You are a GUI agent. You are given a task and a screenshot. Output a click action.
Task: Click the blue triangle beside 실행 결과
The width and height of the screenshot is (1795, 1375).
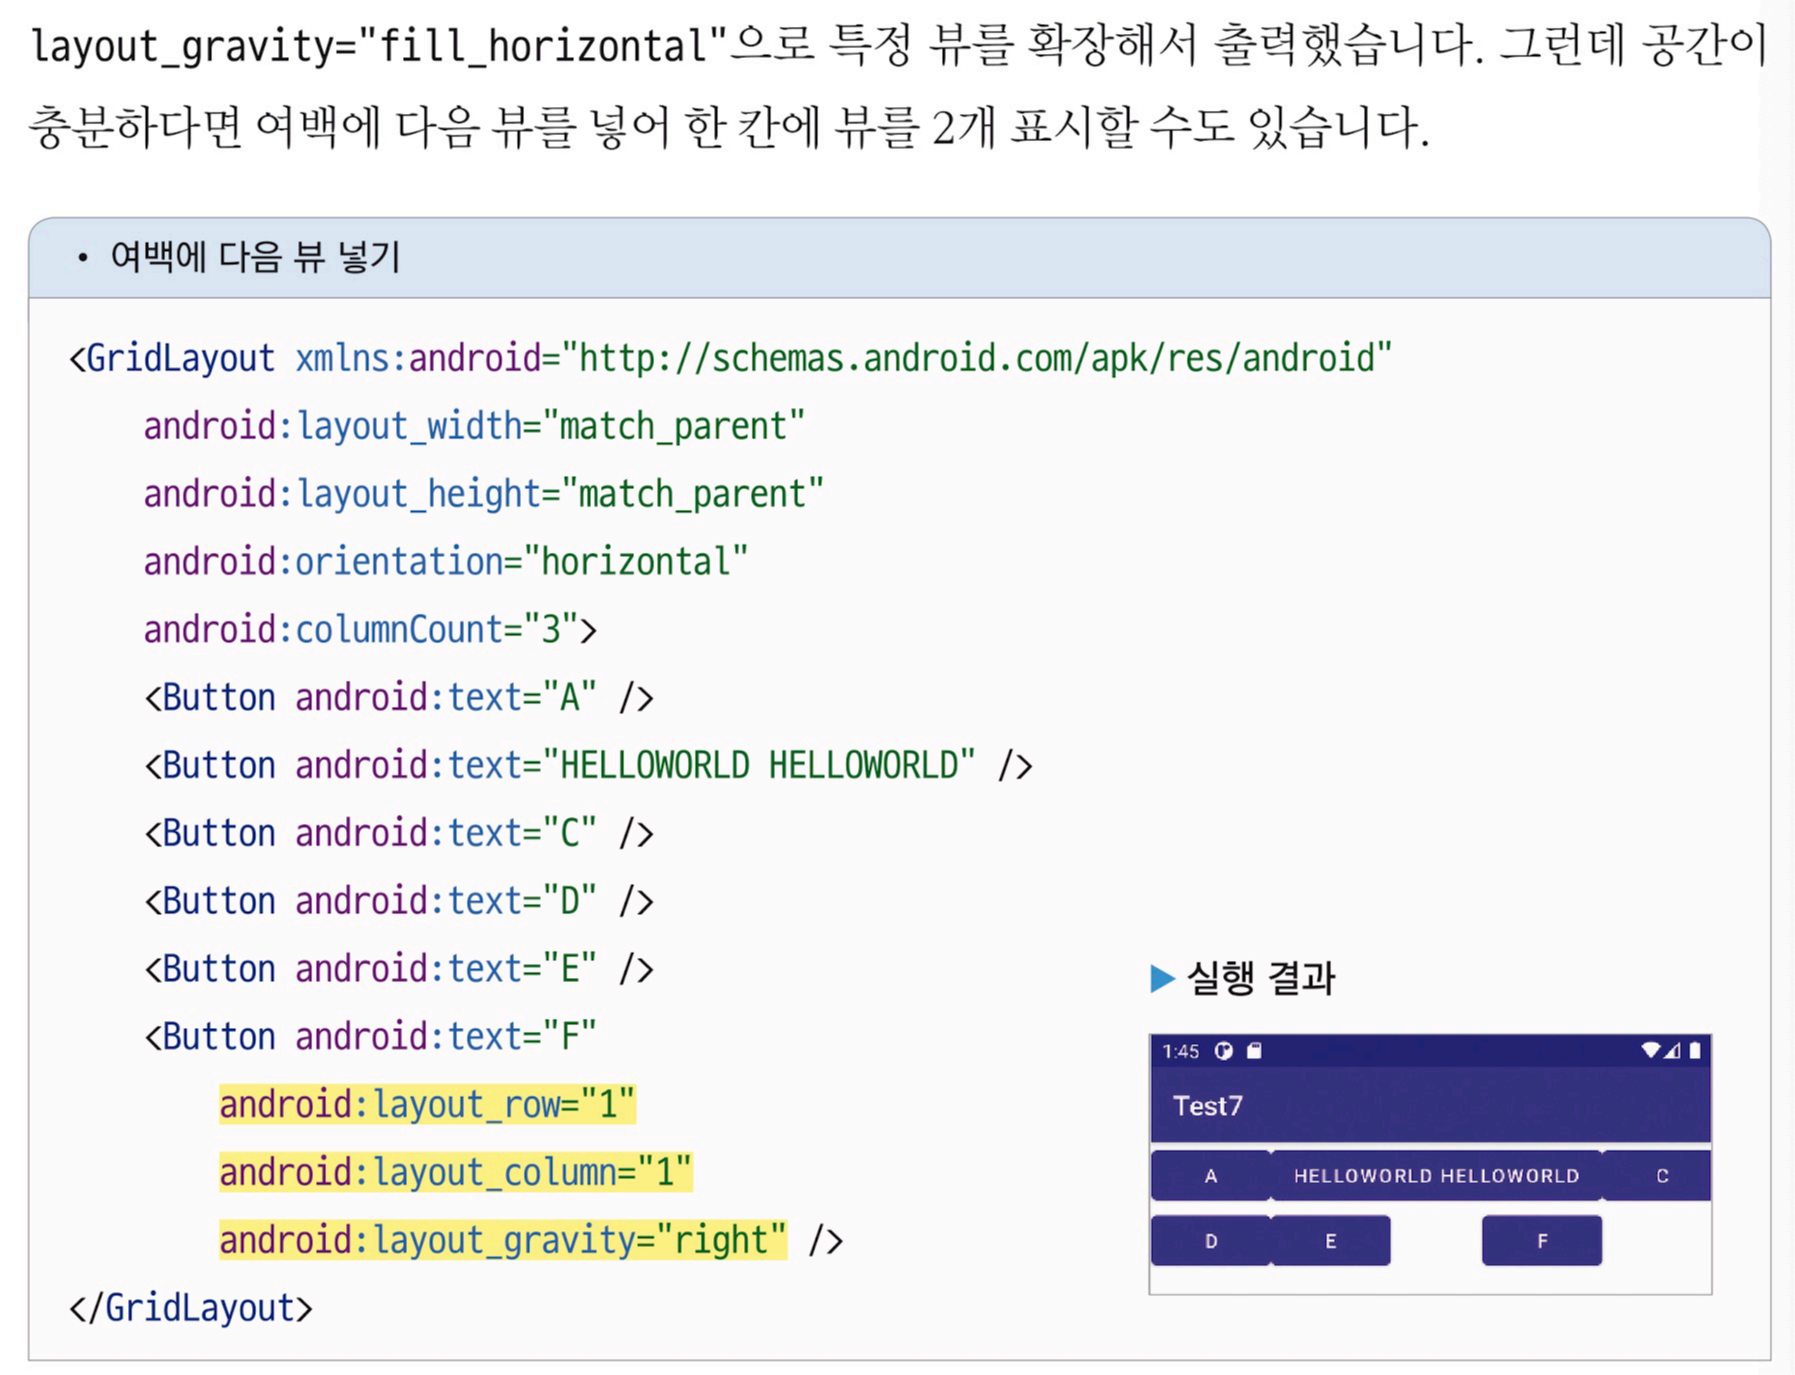click(1162, 978)
